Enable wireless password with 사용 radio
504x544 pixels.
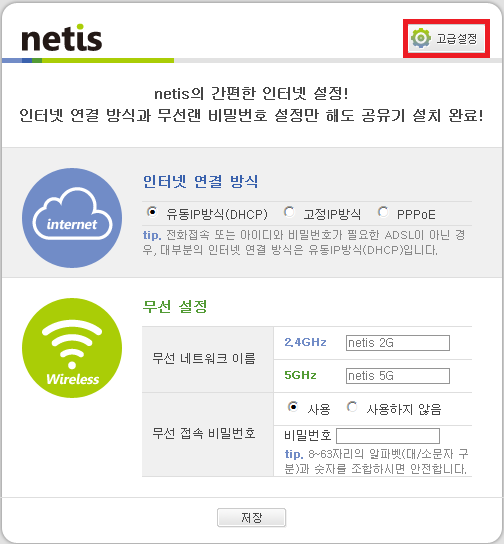click(293, 407)
